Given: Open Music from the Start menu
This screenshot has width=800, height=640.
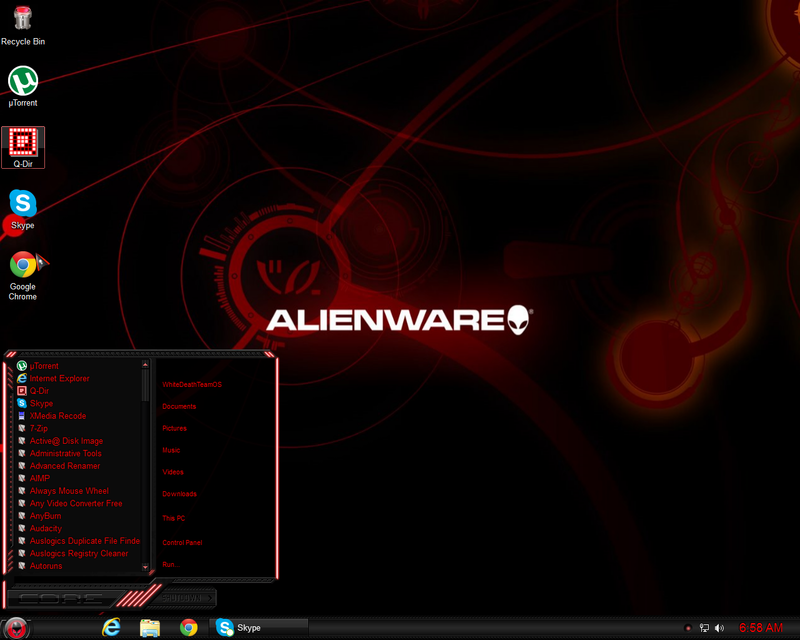Looking at the screenshot, I should pyautogui.click(x=171, y=450).
